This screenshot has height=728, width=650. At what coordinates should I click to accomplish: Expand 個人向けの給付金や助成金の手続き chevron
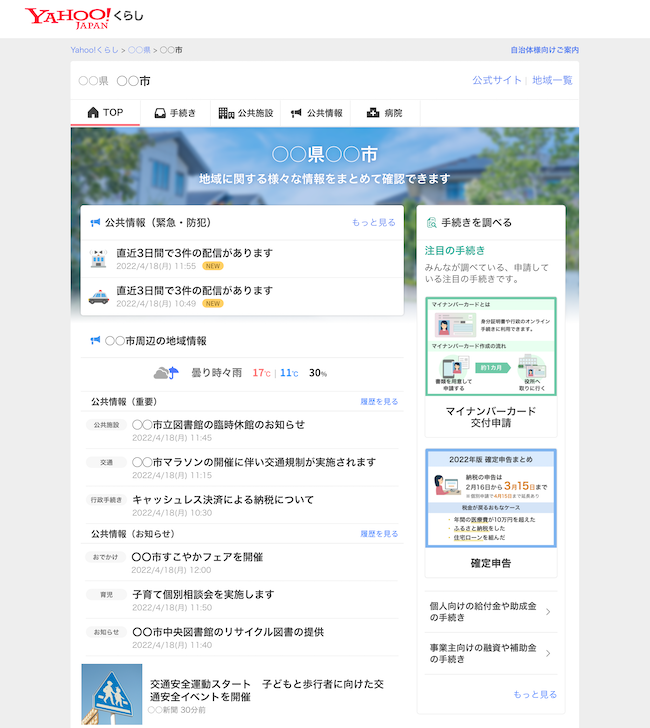548,612
